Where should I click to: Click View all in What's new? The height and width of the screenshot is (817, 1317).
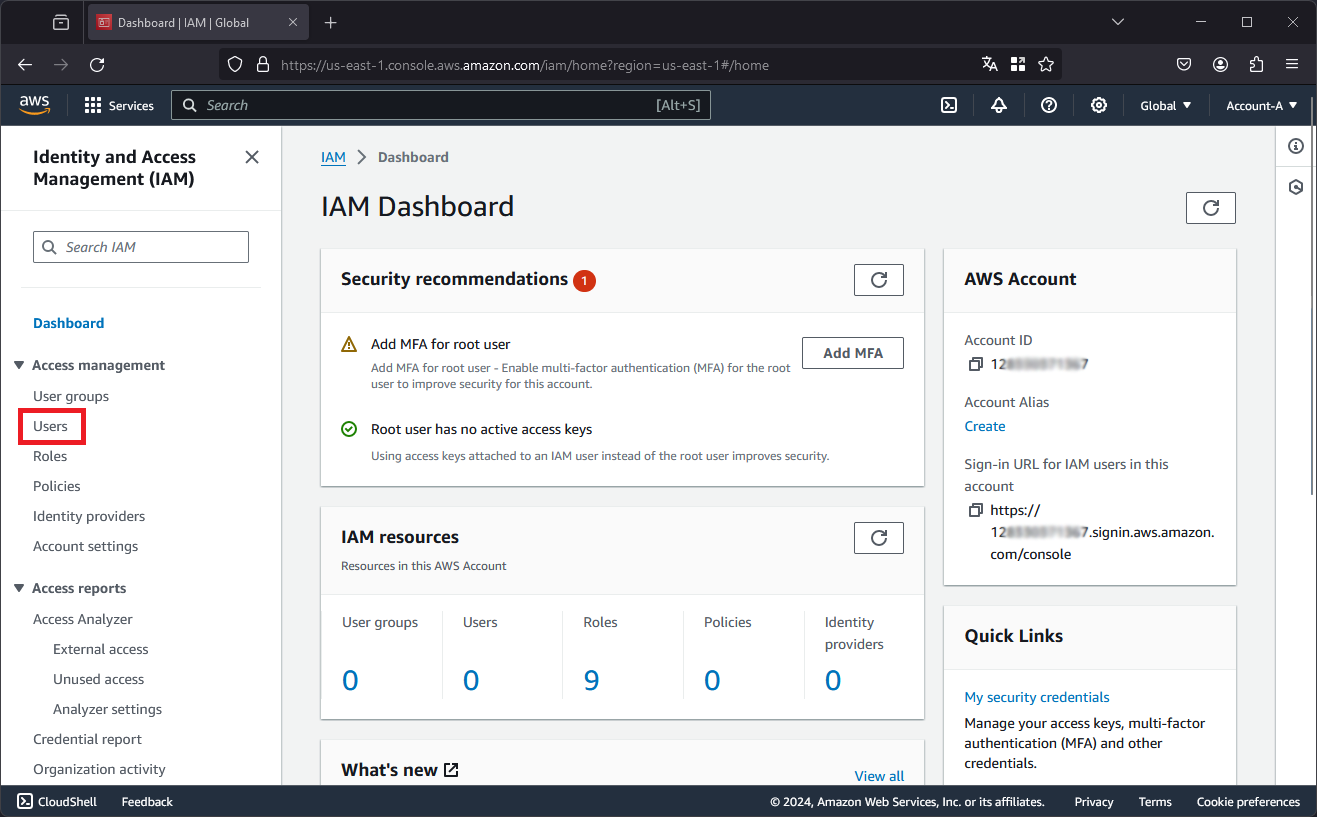coord(879,776)
